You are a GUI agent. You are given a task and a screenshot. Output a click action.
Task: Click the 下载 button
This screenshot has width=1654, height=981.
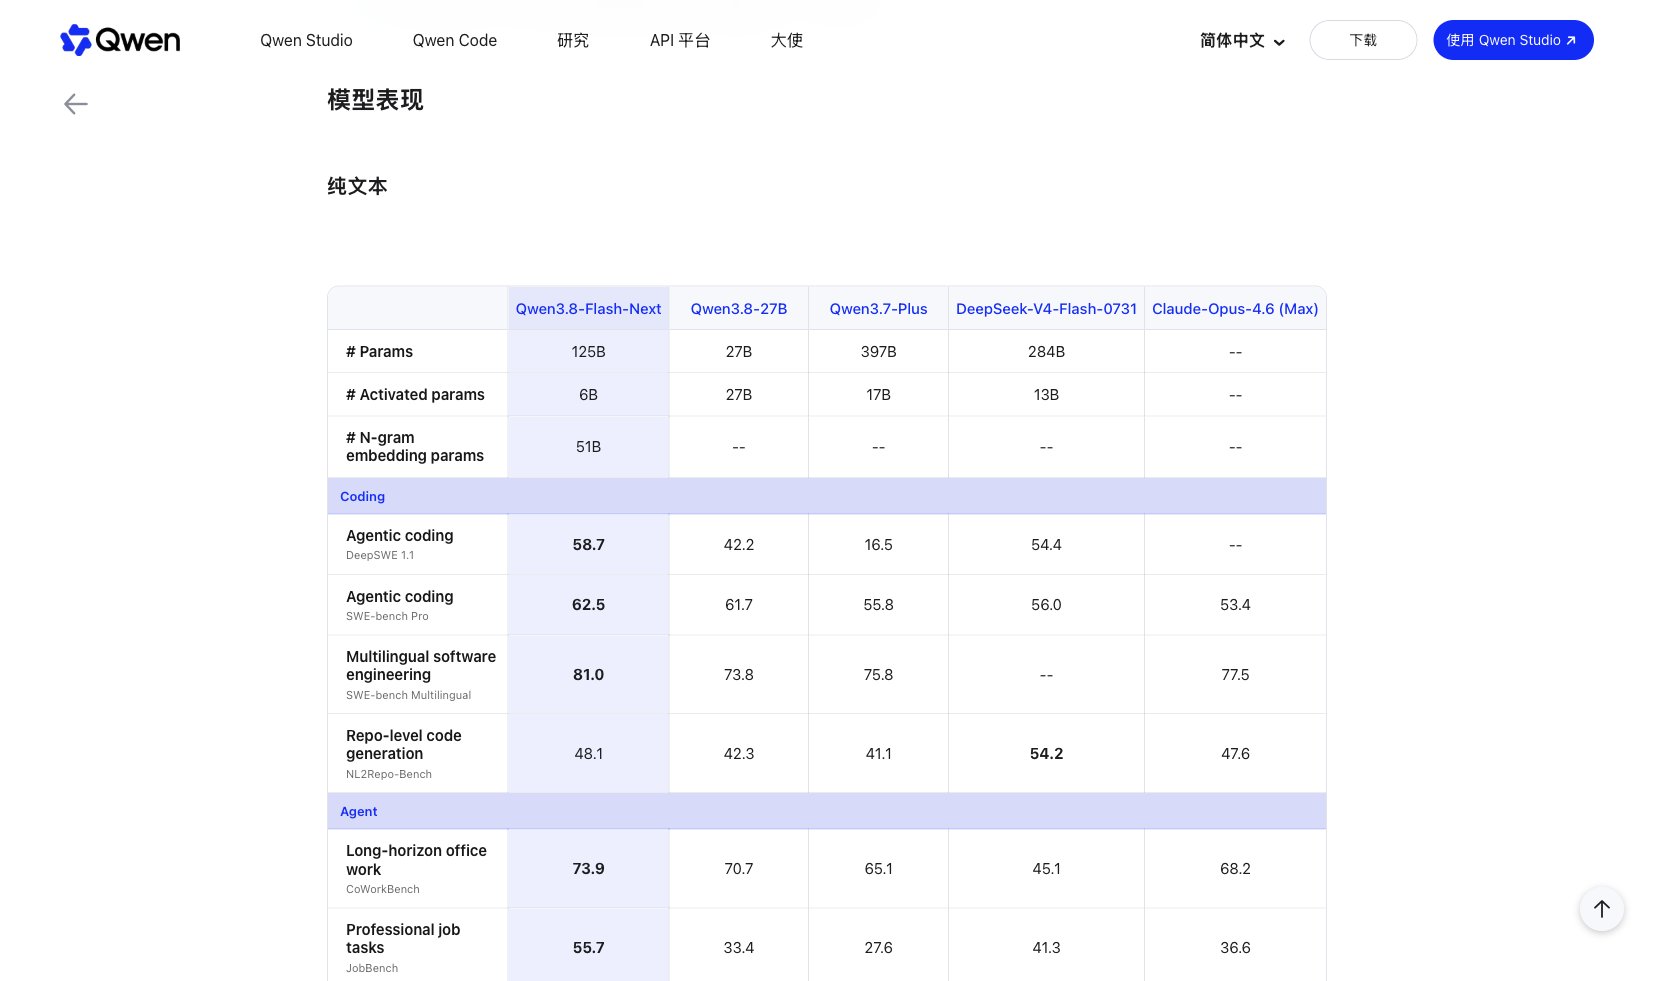point(1363,40)
